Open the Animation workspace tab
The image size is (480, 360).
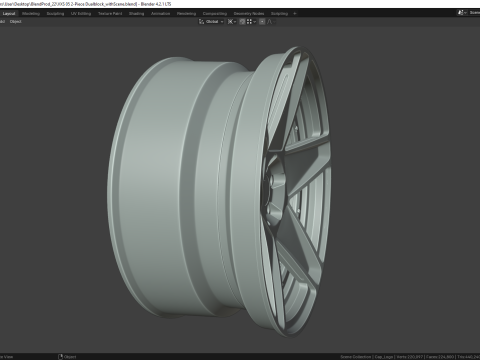(x=161, y=14)
